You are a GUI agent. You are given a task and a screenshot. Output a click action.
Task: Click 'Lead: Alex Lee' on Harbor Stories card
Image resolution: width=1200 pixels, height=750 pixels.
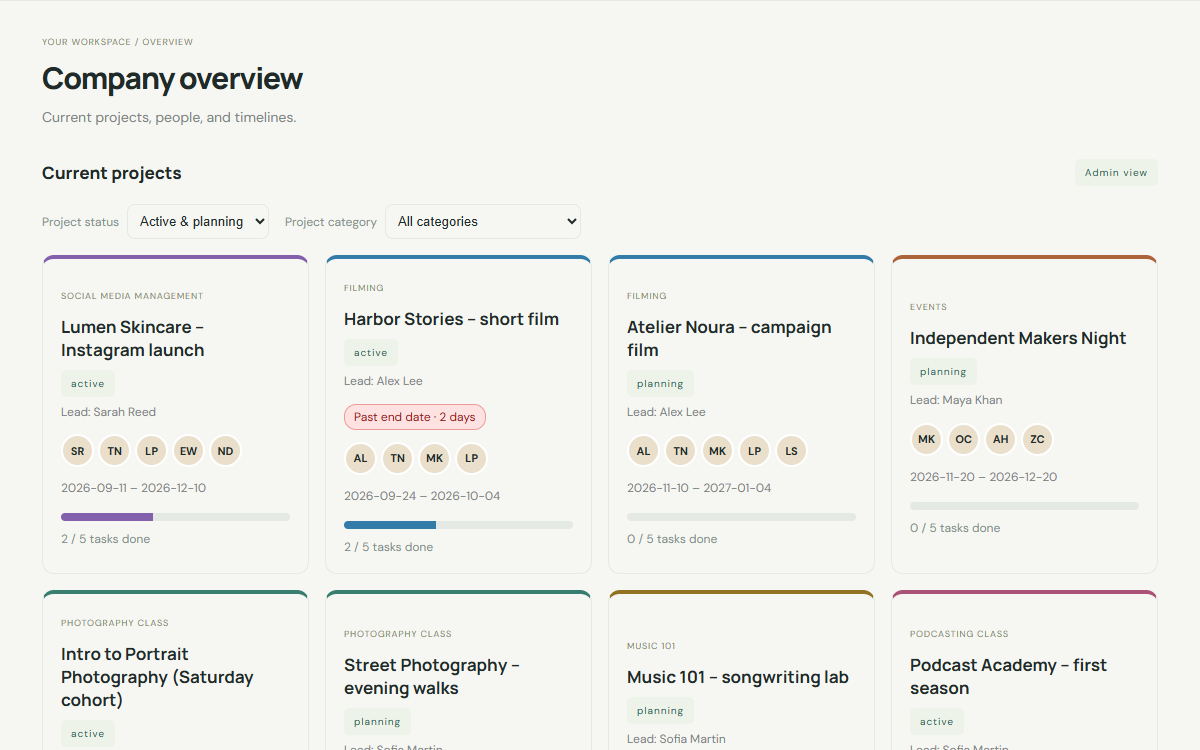(383, 380)
